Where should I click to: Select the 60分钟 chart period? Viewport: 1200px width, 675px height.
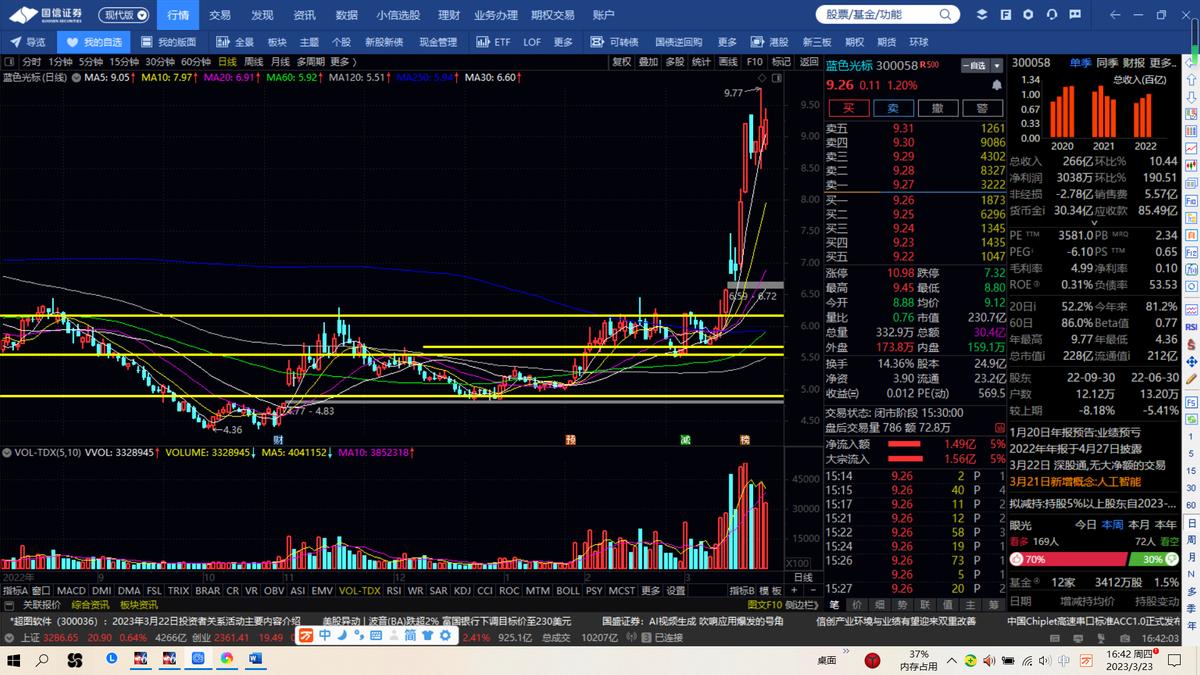pos(195,62)
